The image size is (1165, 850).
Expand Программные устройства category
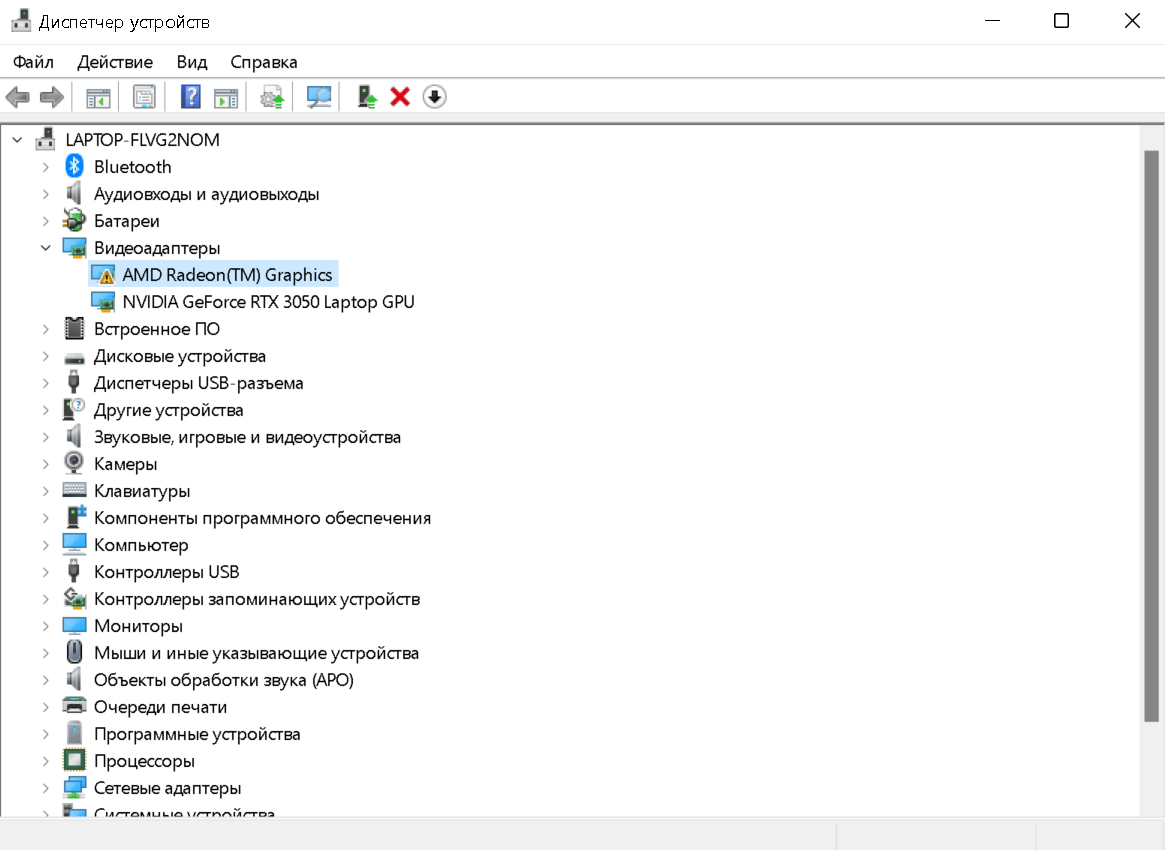[46, 733]
